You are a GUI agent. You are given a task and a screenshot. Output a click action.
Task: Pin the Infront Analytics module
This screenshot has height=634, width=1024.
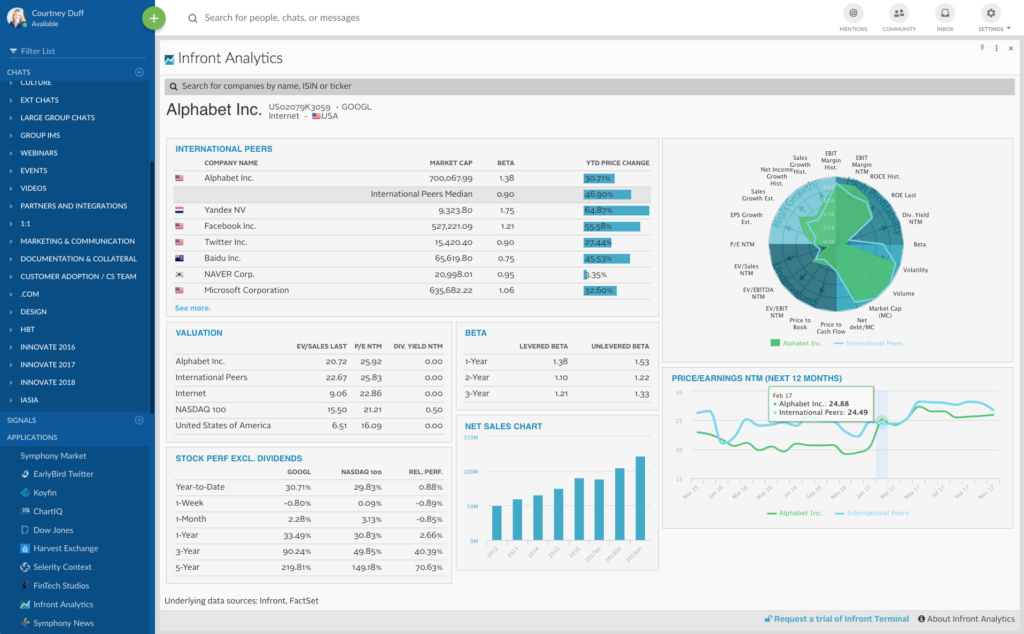point(982,48)
